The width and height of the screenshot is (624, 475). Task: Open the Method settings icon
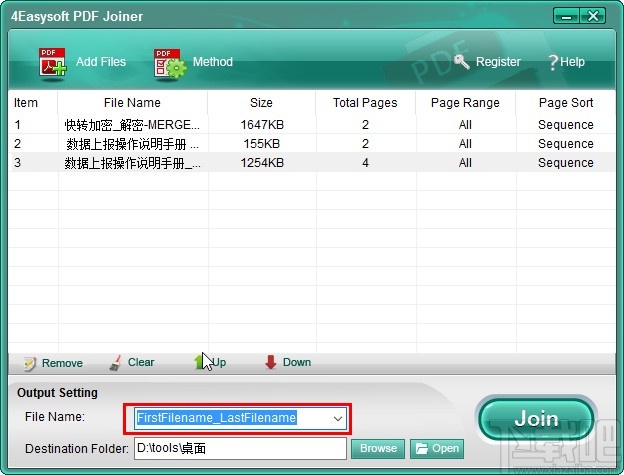coord(170,63)
